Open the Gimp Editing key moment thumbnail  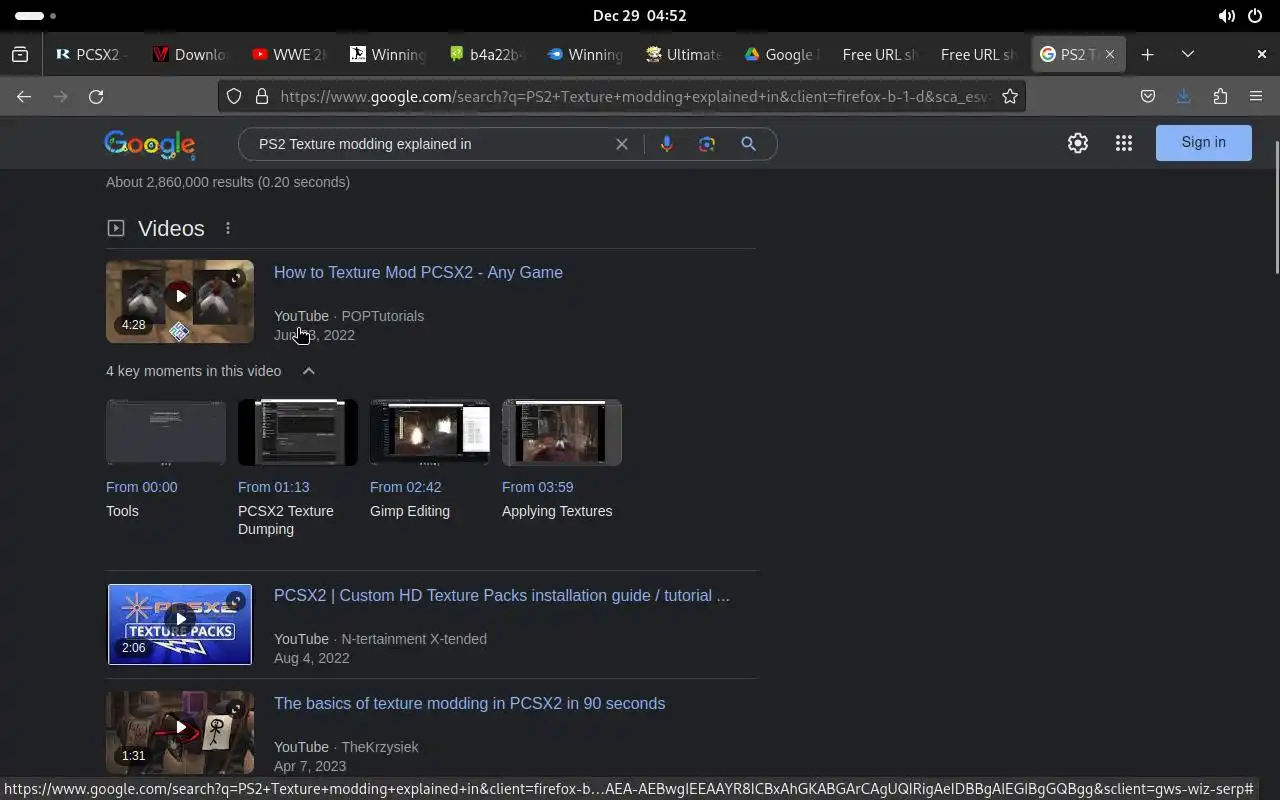tap(430, 432)
